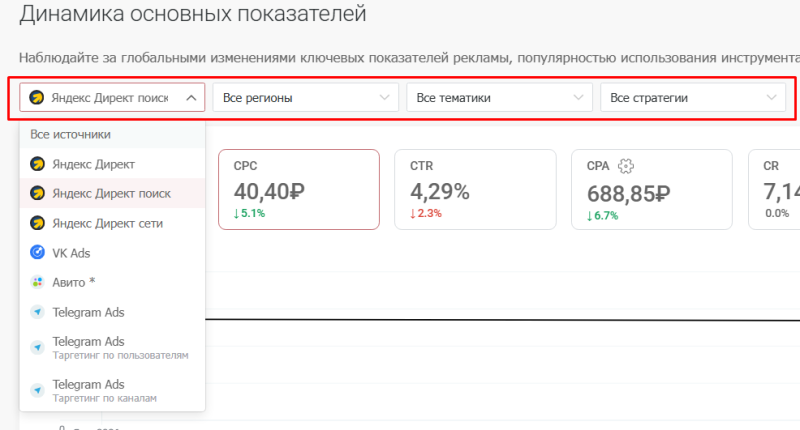Choose Telegram Ads Таргетинг по пользователям

112,347
